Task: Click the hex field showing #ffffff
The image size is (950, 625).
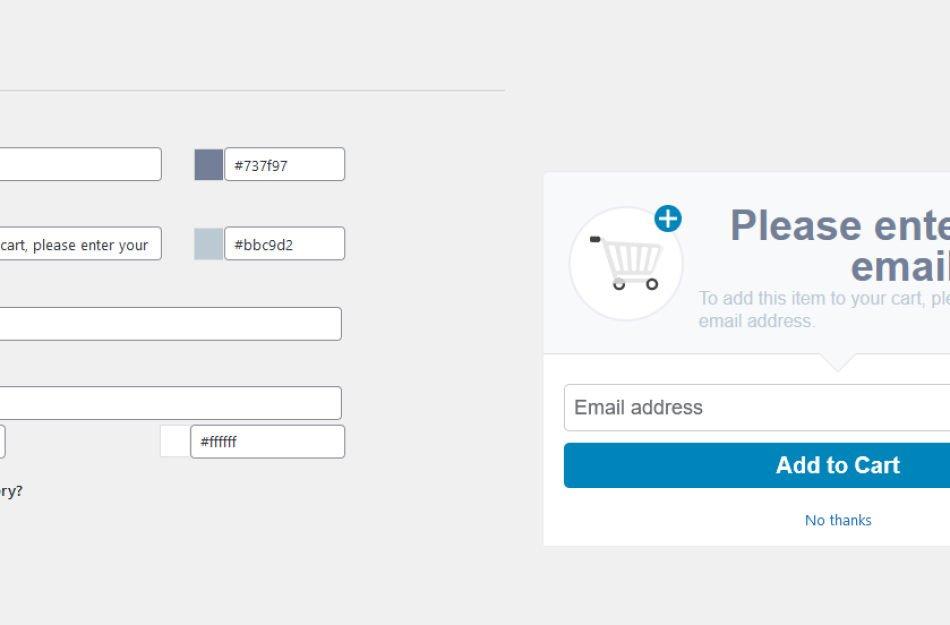Action: coord(267,441)
